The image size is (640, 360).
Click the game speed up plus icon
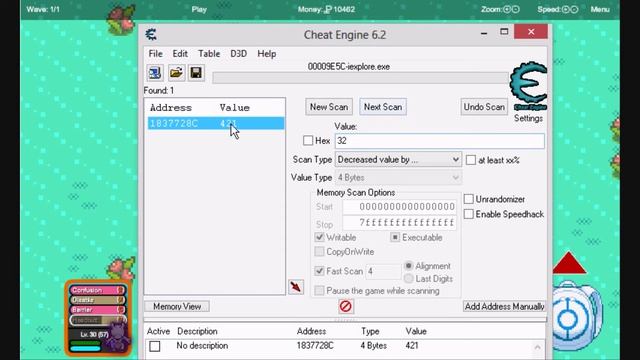click(566, 9)
